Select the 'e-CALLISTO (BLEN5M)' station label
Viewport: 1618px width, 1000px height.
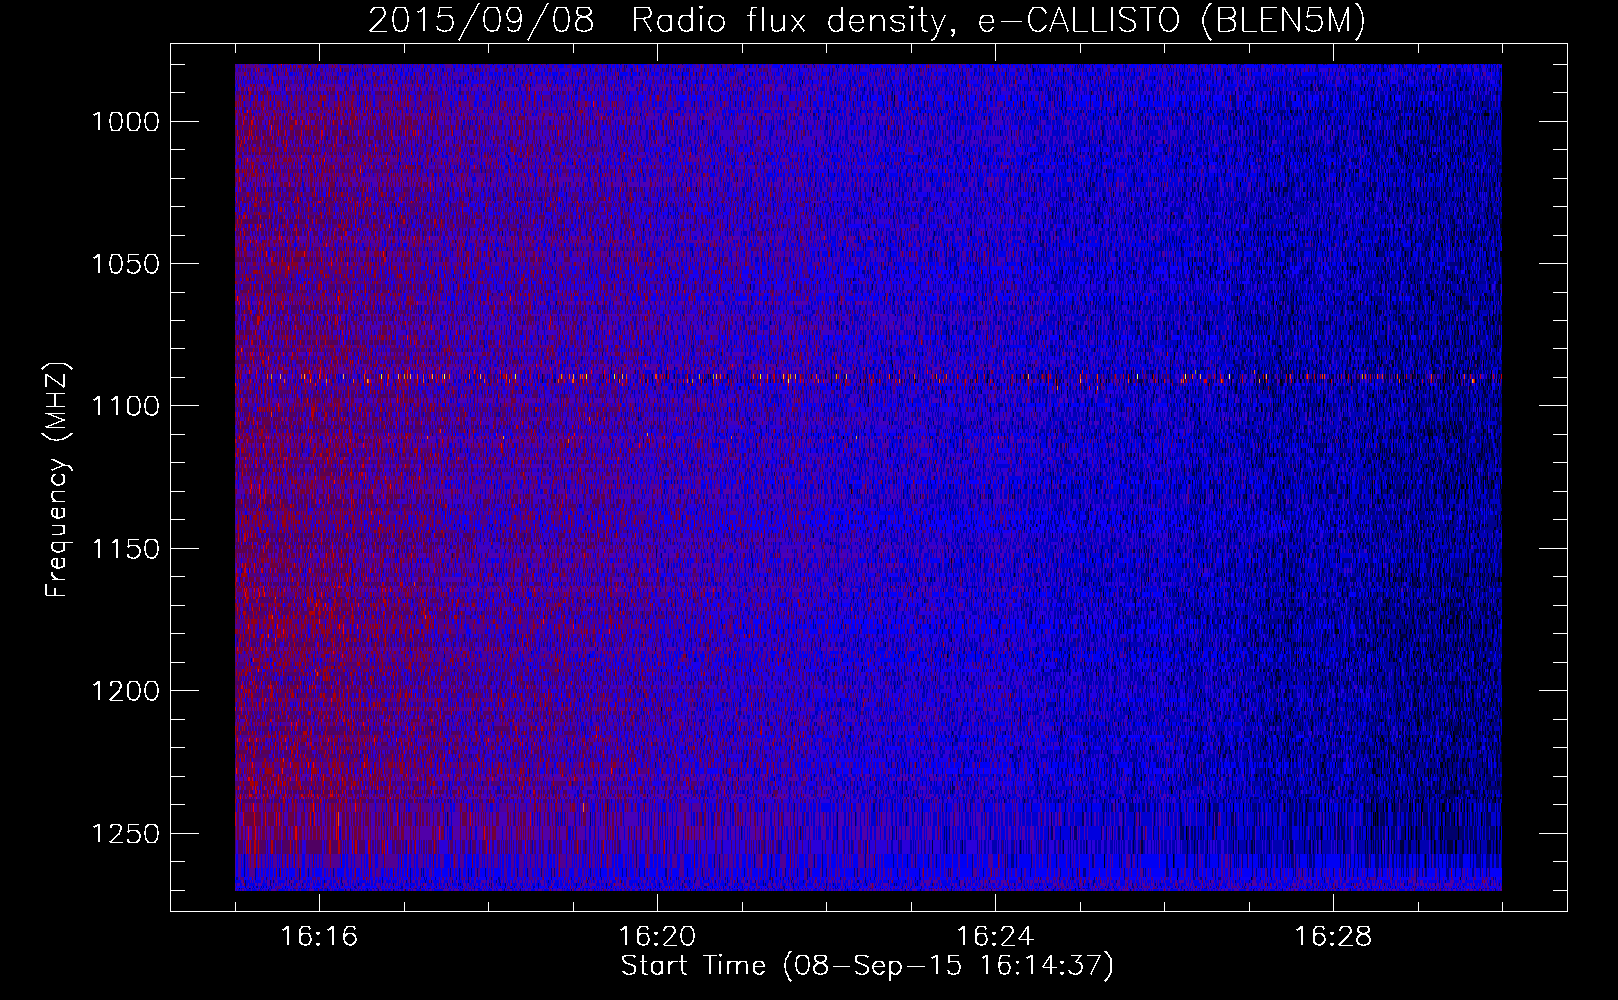tap(1171, 21)
